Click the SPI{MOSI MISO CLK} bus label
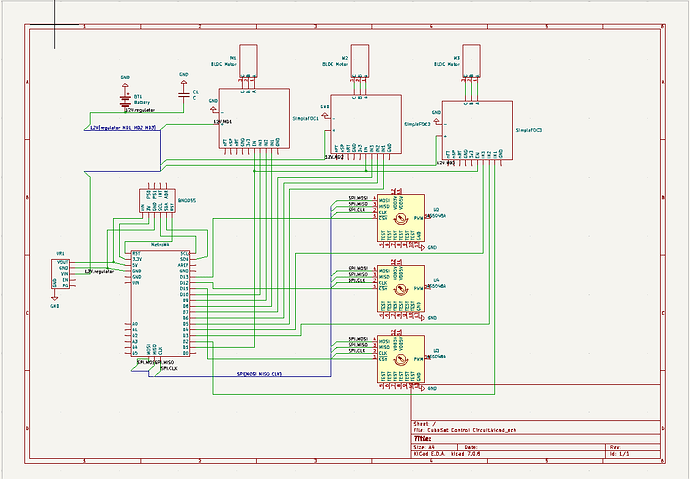Screen dimensions: 690x479 (x=260, y=374)
